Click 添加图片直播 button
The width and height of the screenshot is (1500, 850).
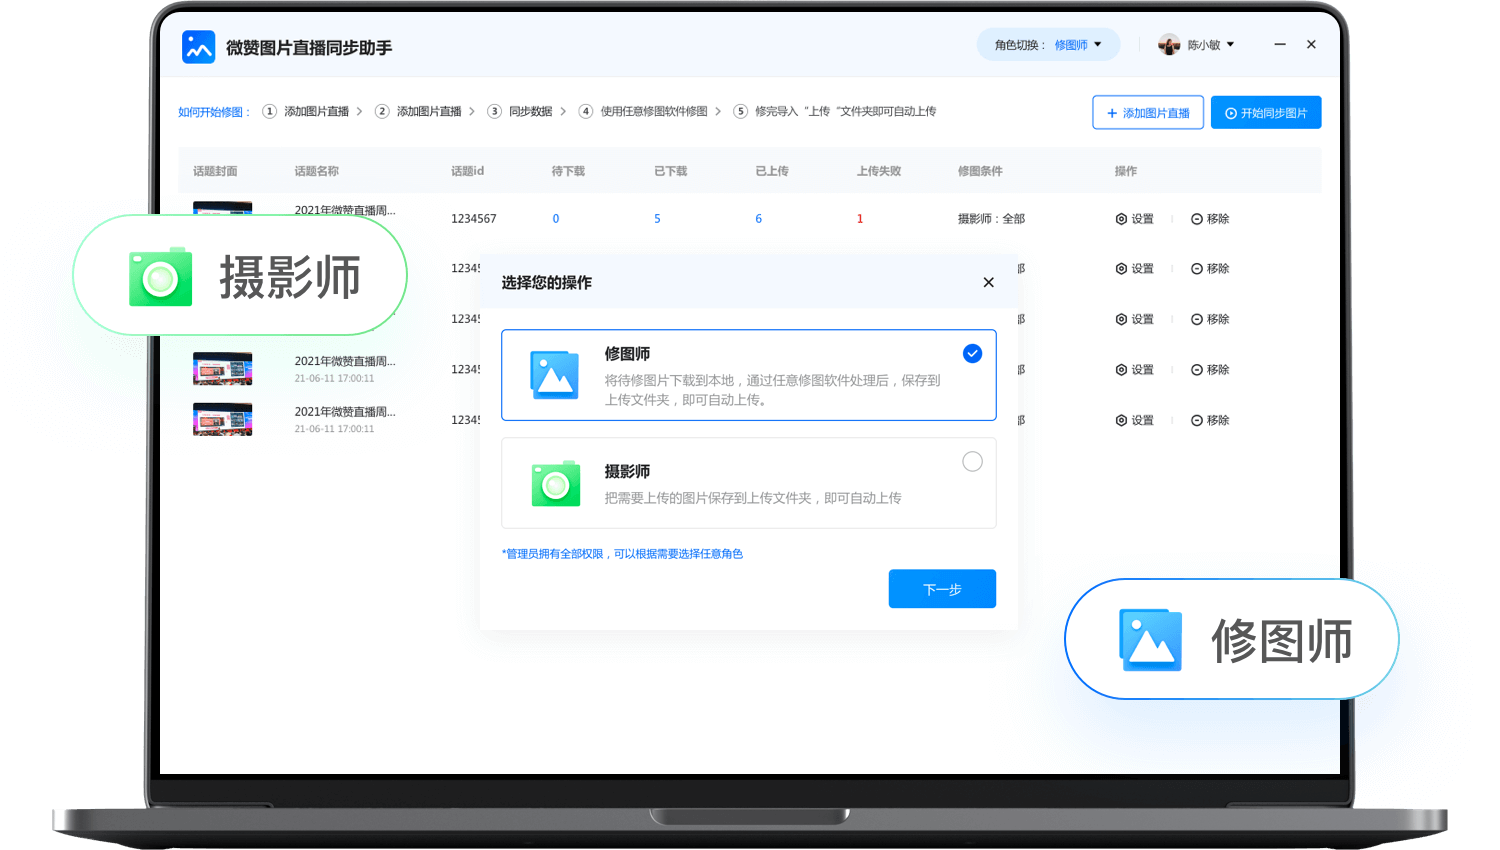point(1147,113)
